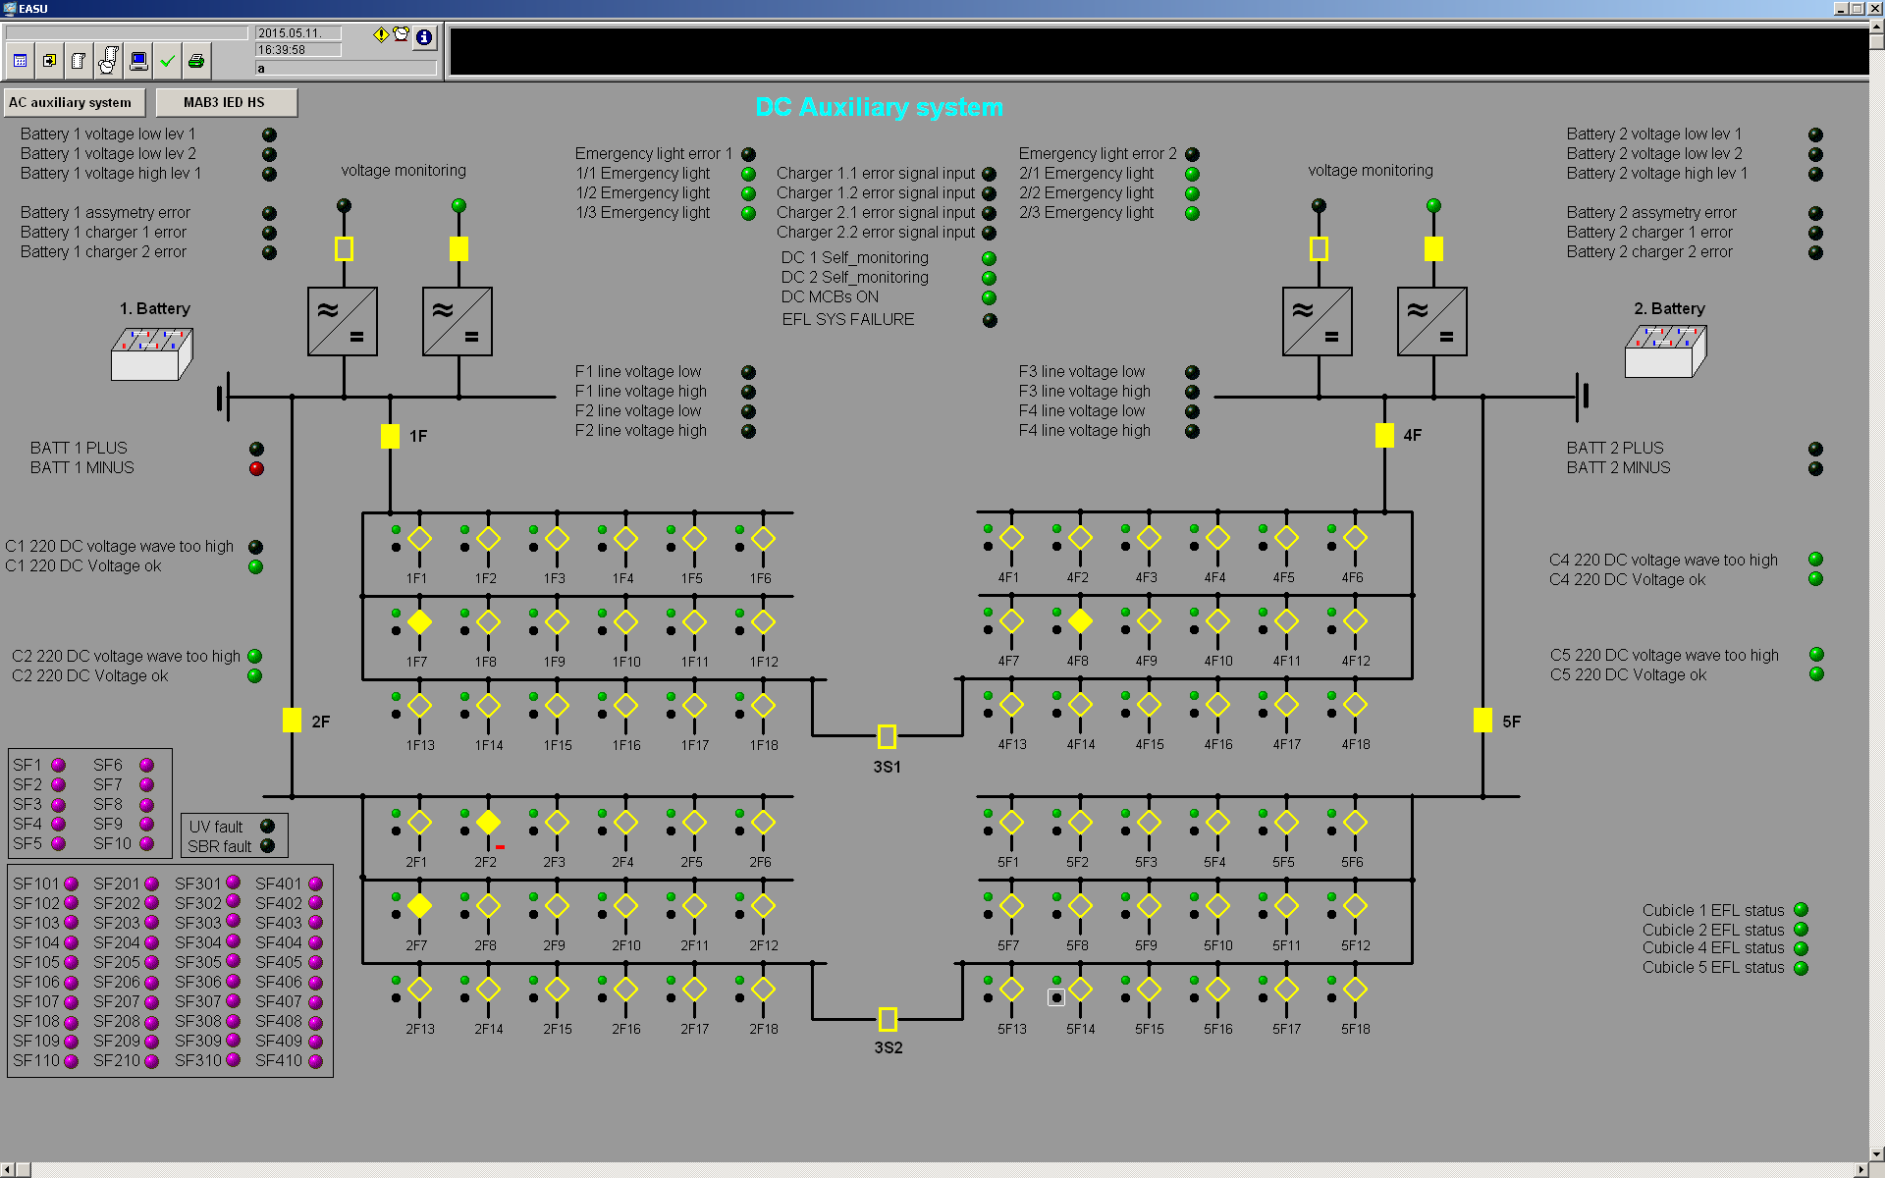Click the text field containing 'a'
Screen dimensions: 1885x1178
tap(346, 69)
